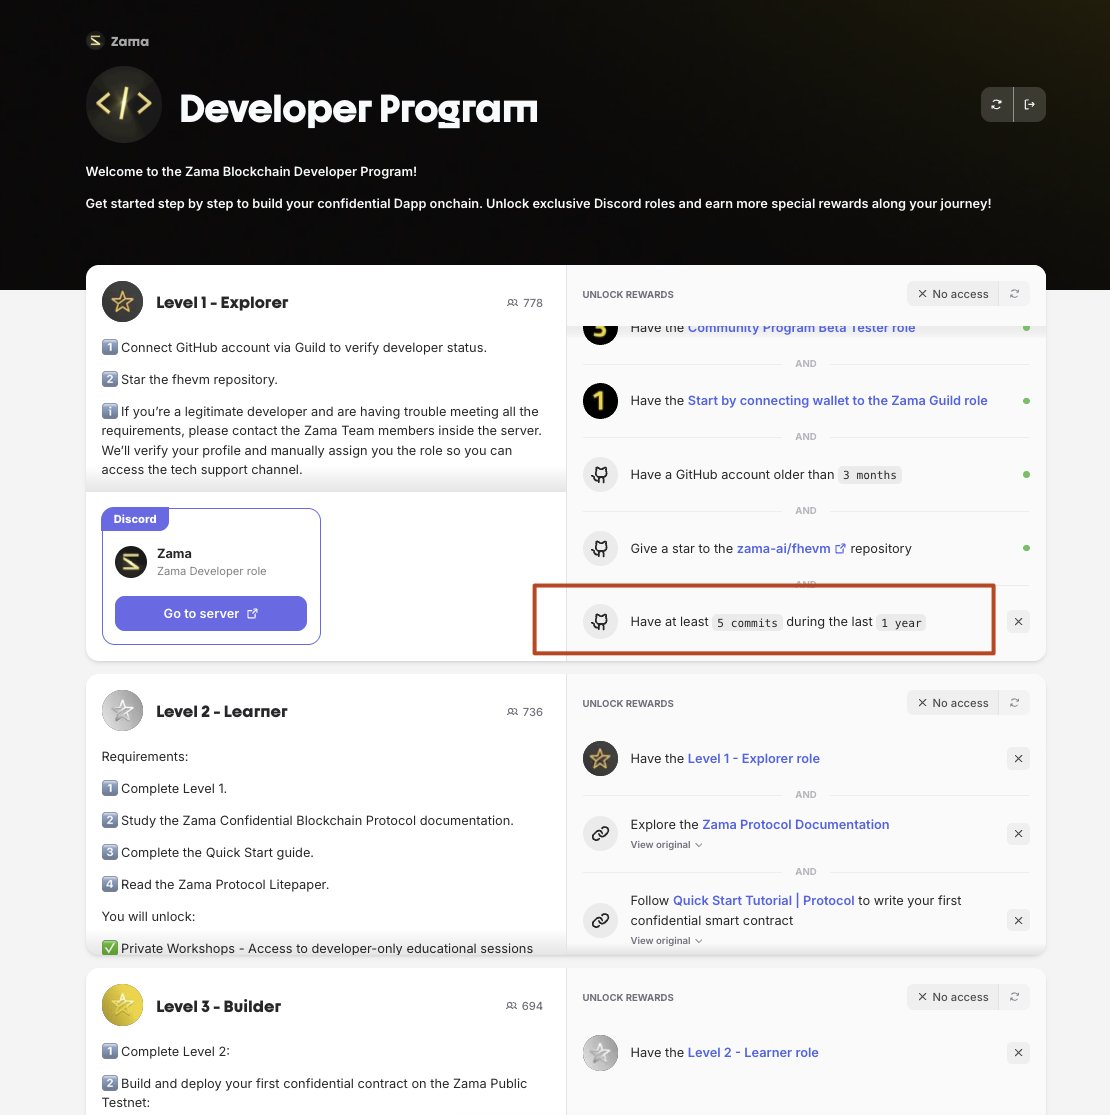The image size is (1110, 1115).
Task: Expand View original under Zama Protocol Documentation
Action: [x=666, y=845]
